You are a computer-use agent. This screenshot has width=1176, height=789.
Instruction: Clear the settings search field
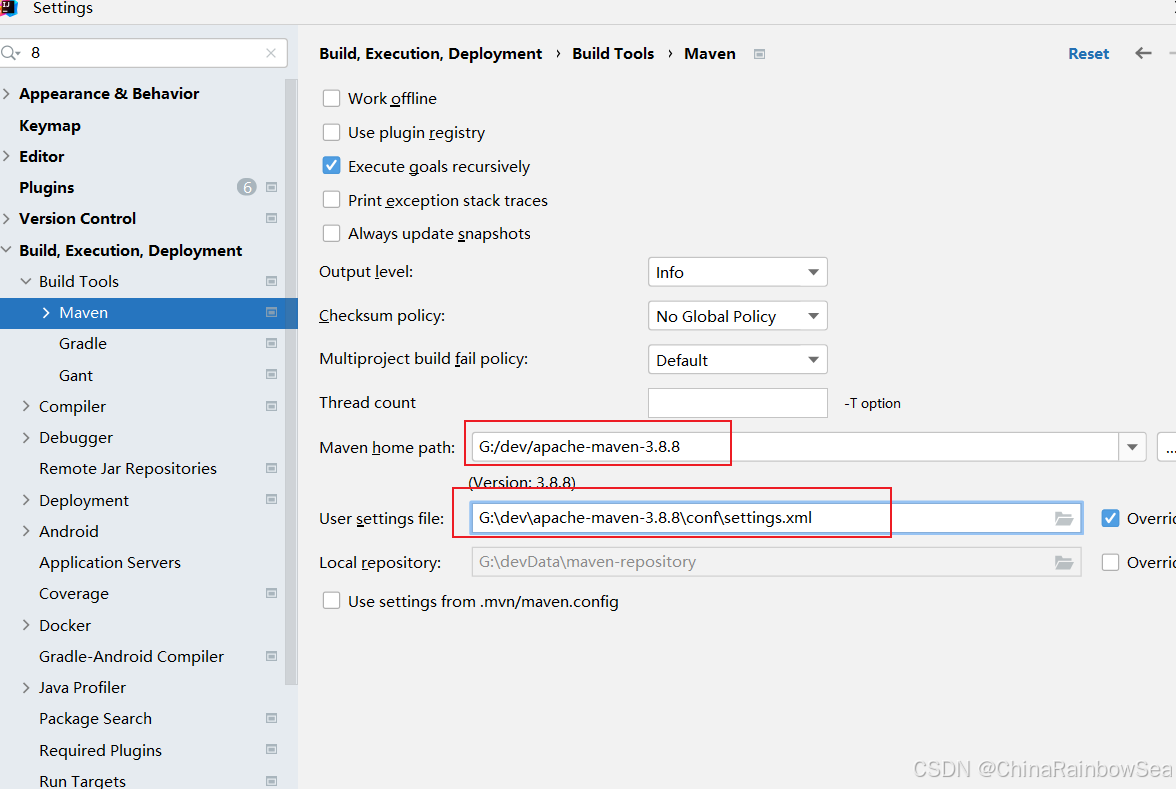pos(271,53)
